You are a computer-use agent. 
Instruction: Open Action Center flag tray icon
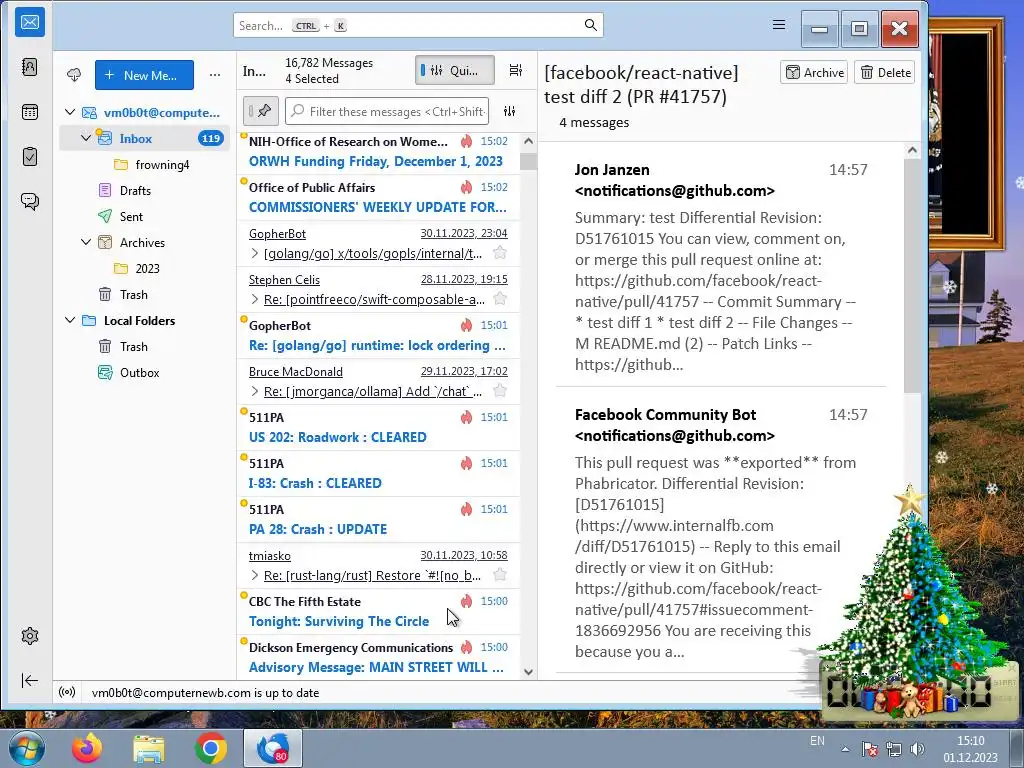point(869,749)
